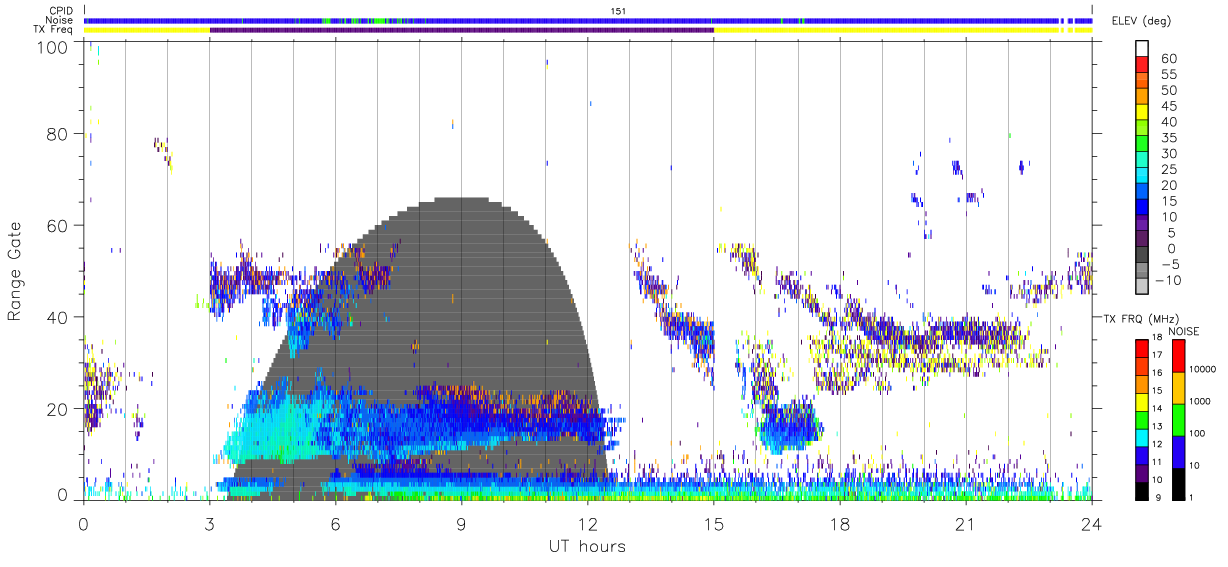Viewport: 1228px width, 567px height.
Task: Click the 45 label on ELEV colorbar
Action: [x=1168, y=106]
